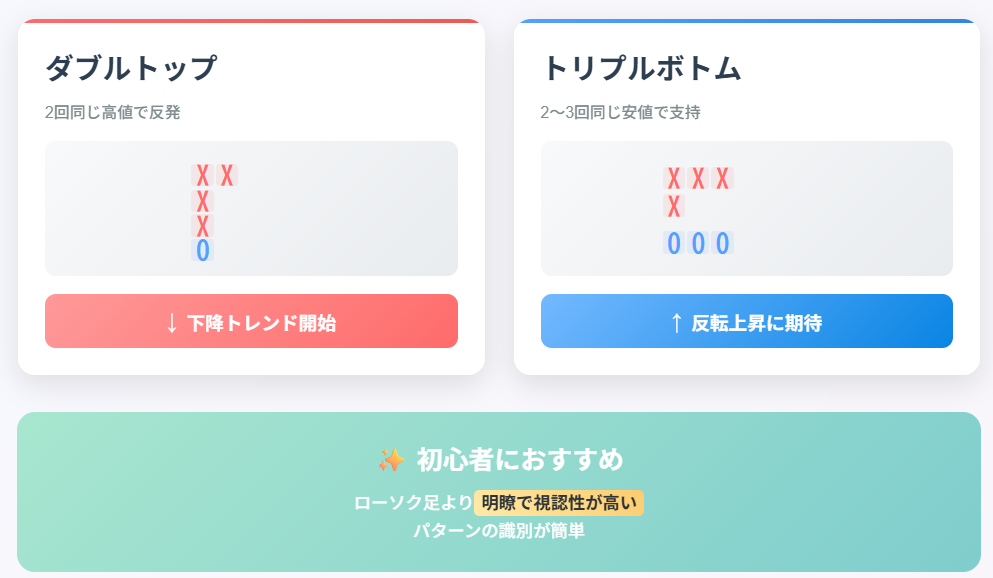Click the second-row X in トリプルボトム chart
This screenshot has width=993, height=578.
674,206
